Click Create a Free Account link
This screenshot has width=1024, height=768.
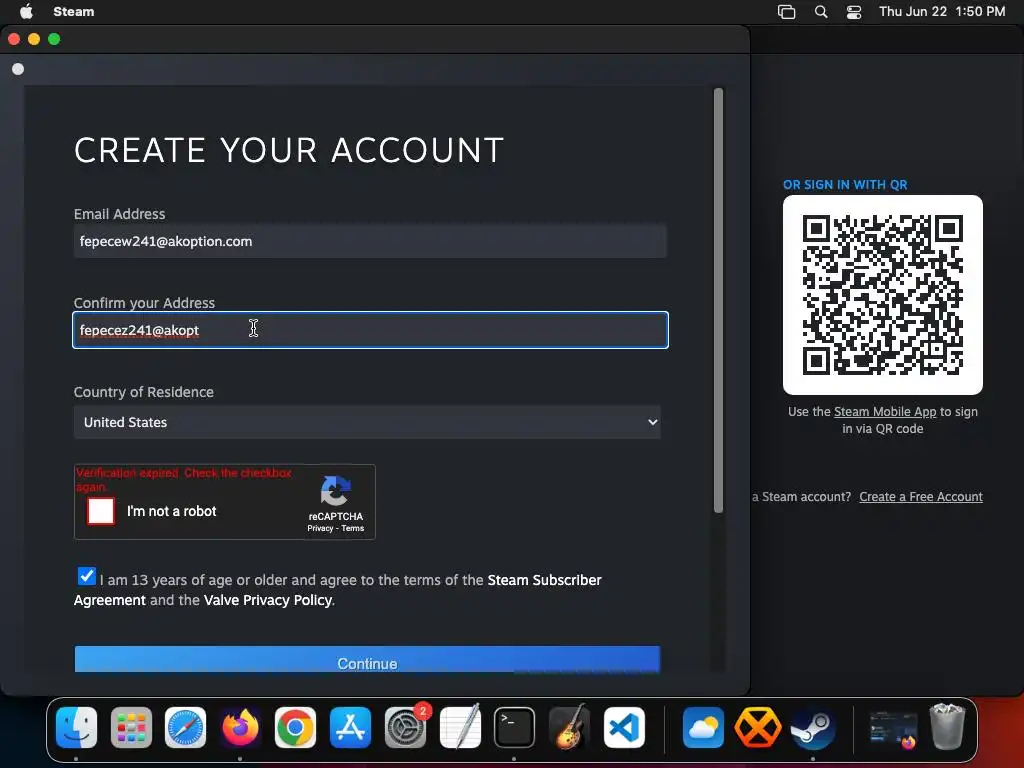(921, 496)
